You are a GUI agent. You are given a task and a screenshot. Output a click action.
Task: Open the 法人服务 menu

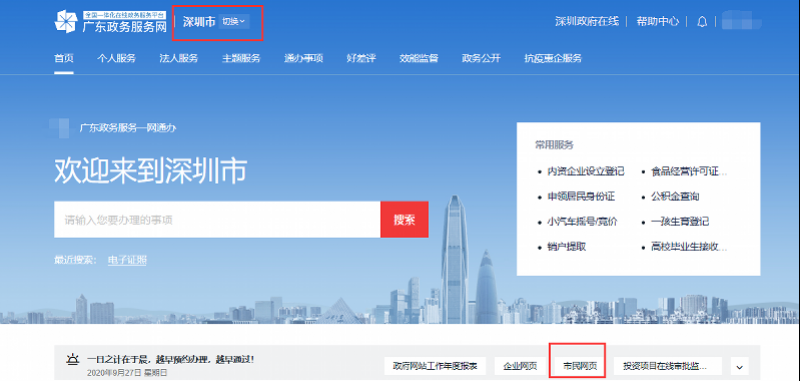[179, 58]
